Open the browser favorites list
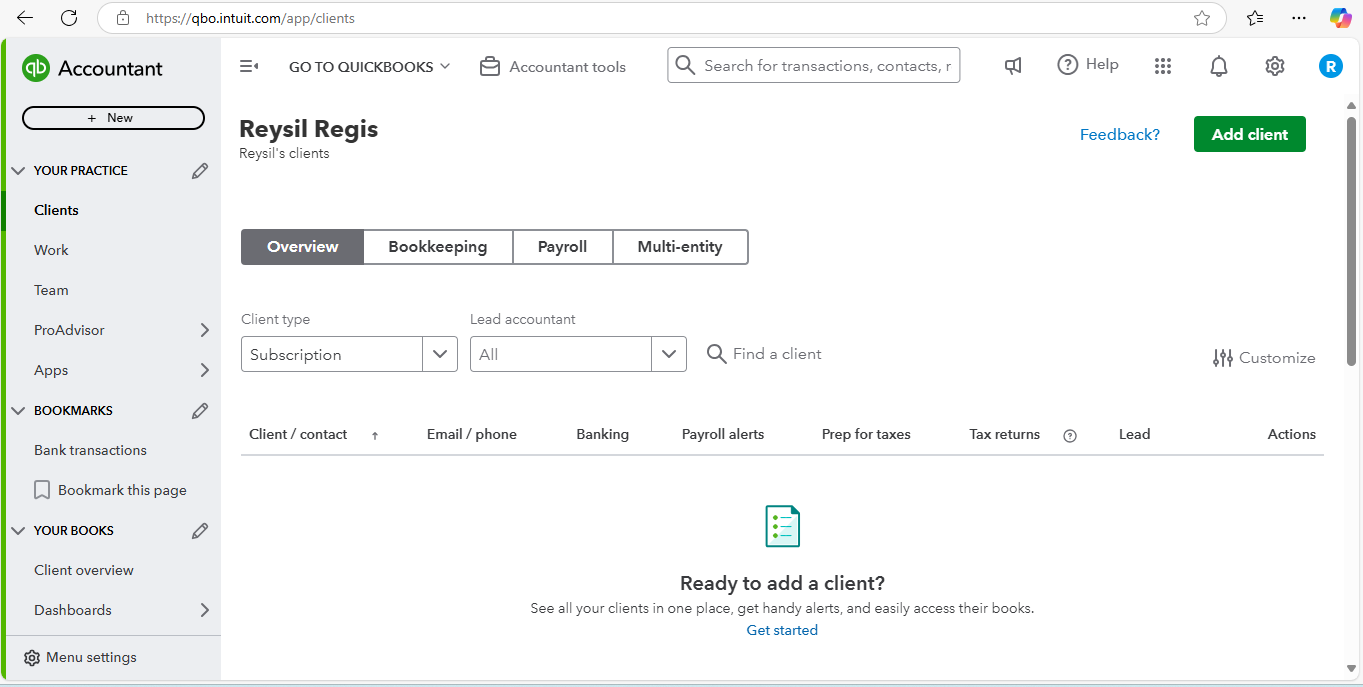The height and width of the screenshot is (687, 1363). pos(1255,18)
